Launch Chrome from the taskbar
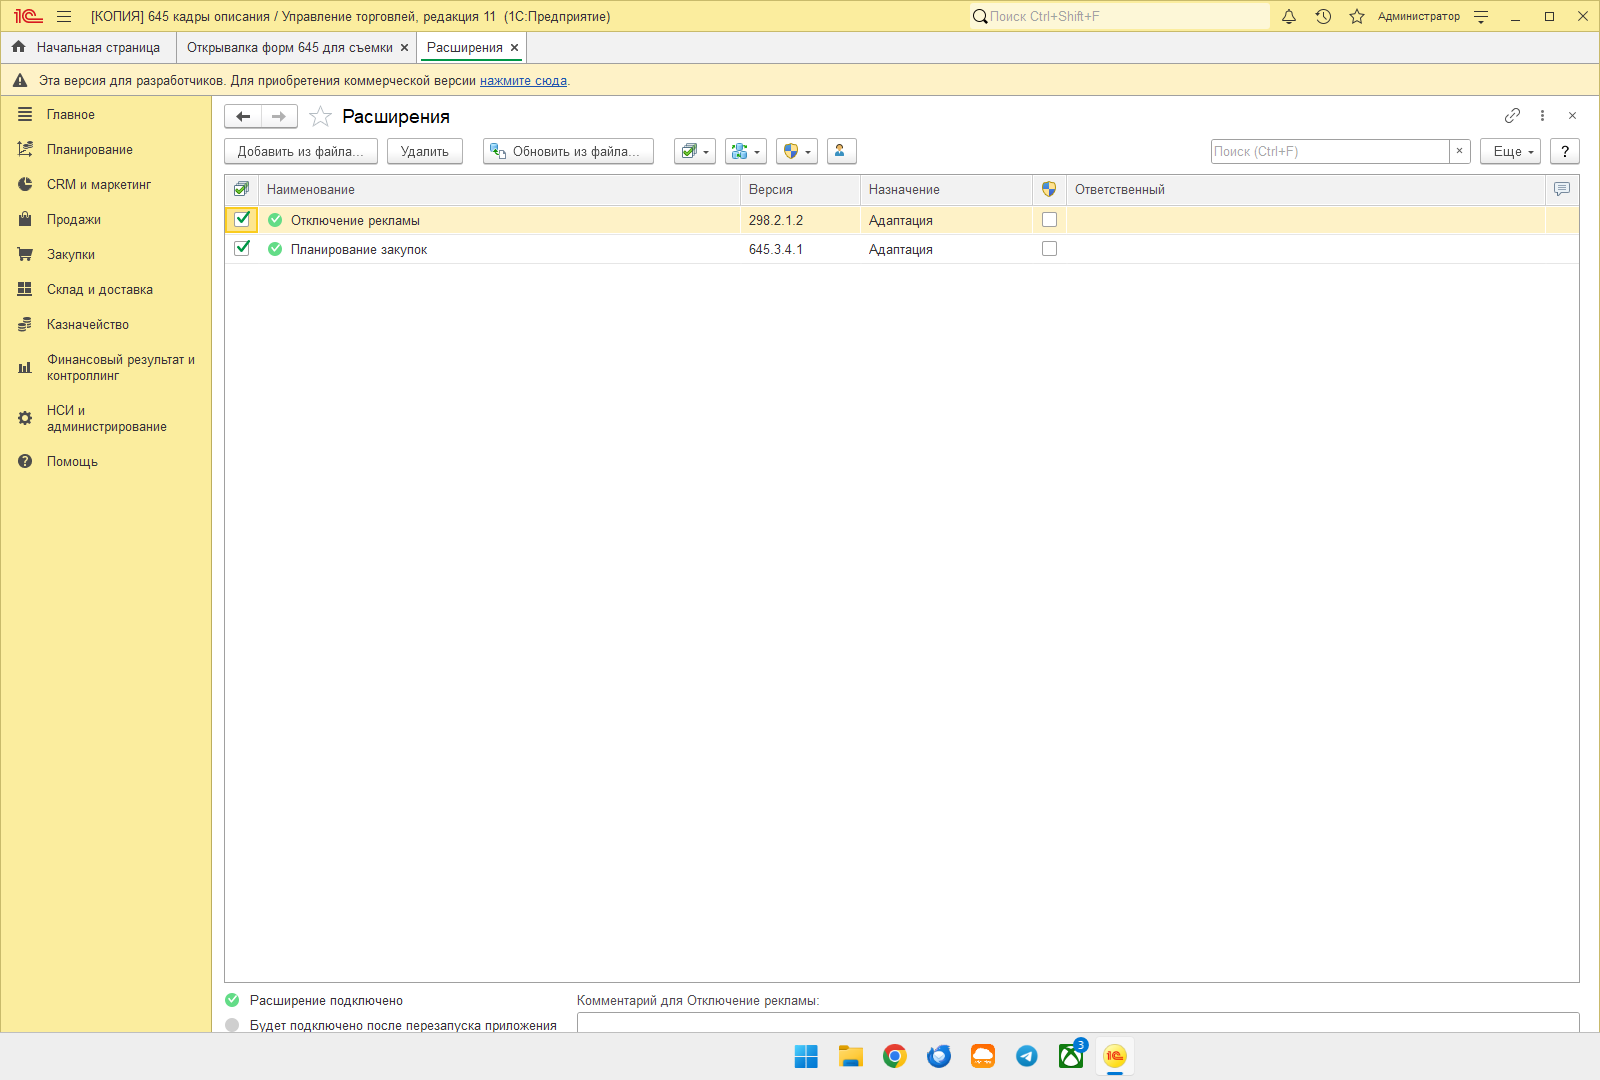Screen dimensions: 1600x1080 click(895, 1056)
